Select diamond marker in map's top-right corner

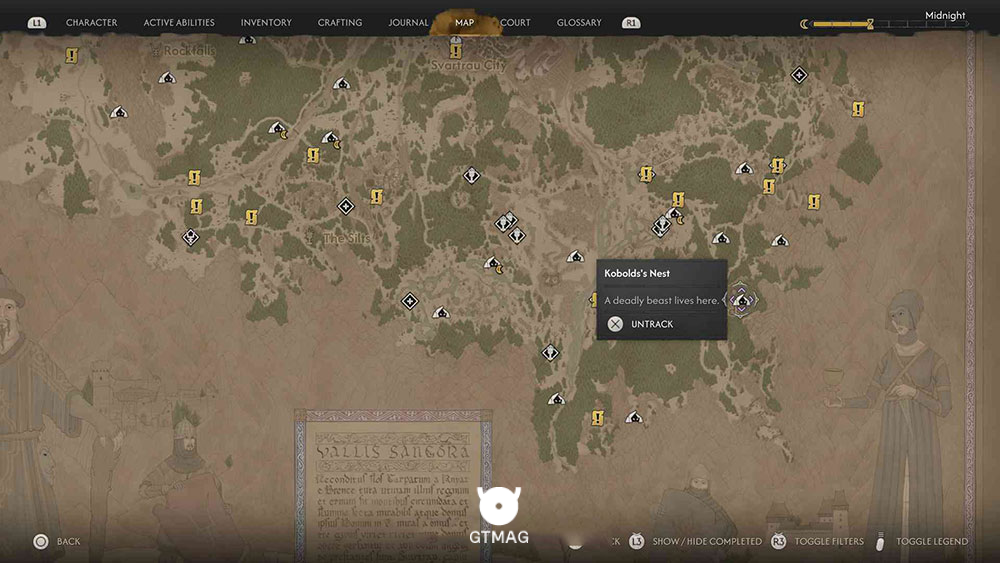tap(799, 75)
